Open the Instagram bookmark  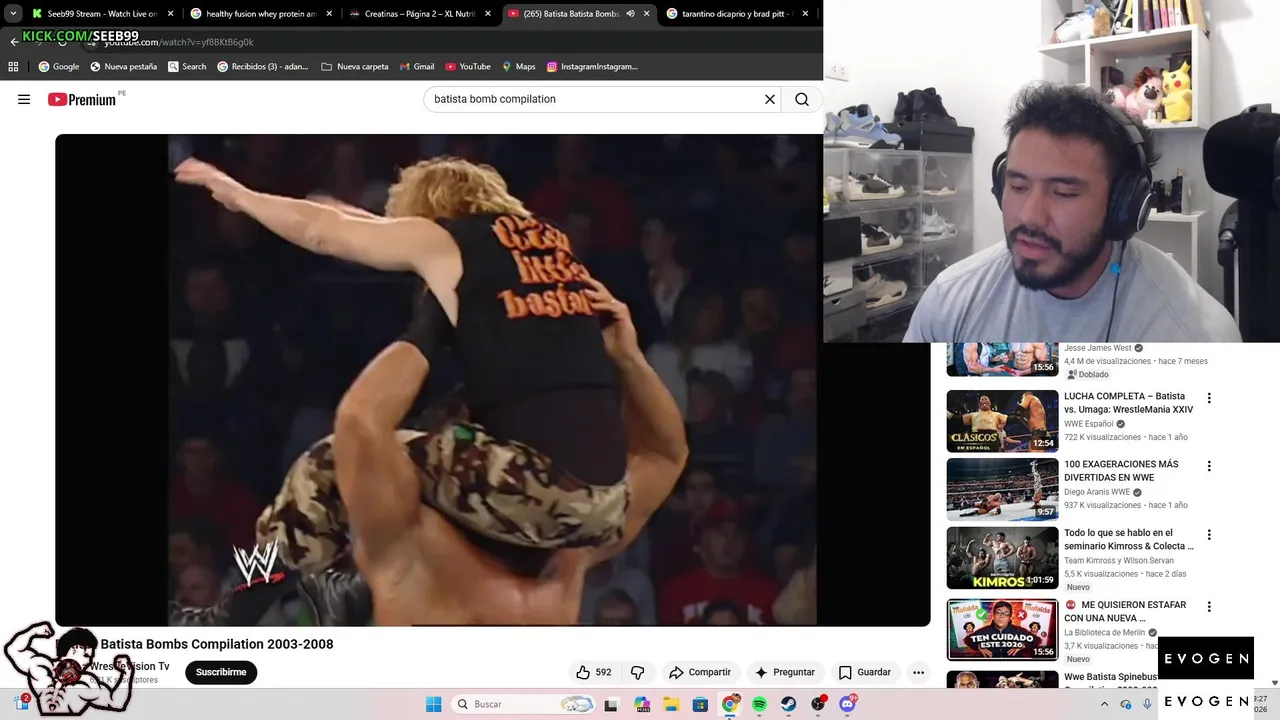click(x=592, y=67)
